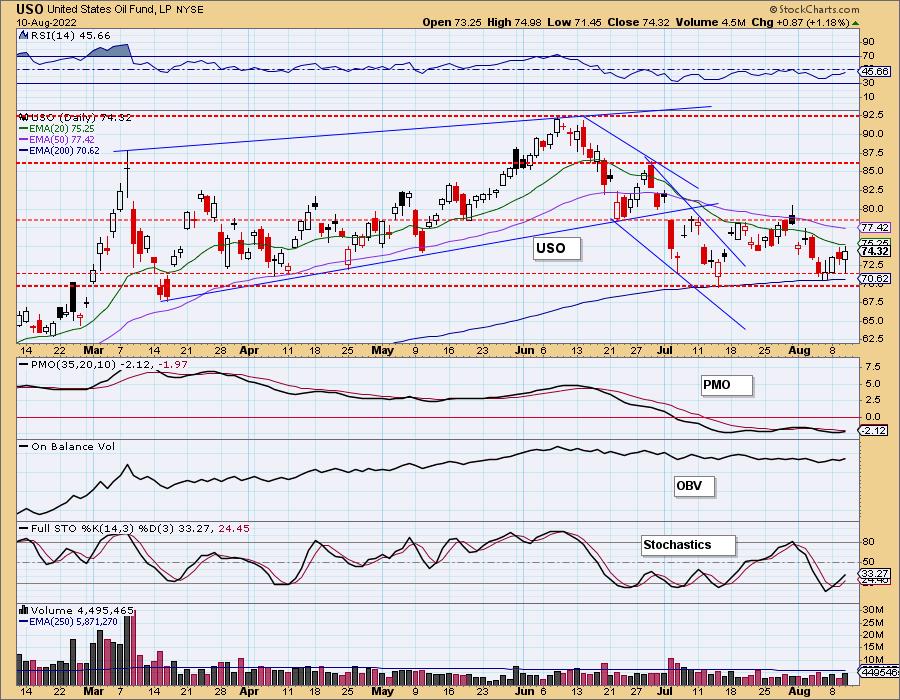Click the 92.5 price axis level

[872, 115]
